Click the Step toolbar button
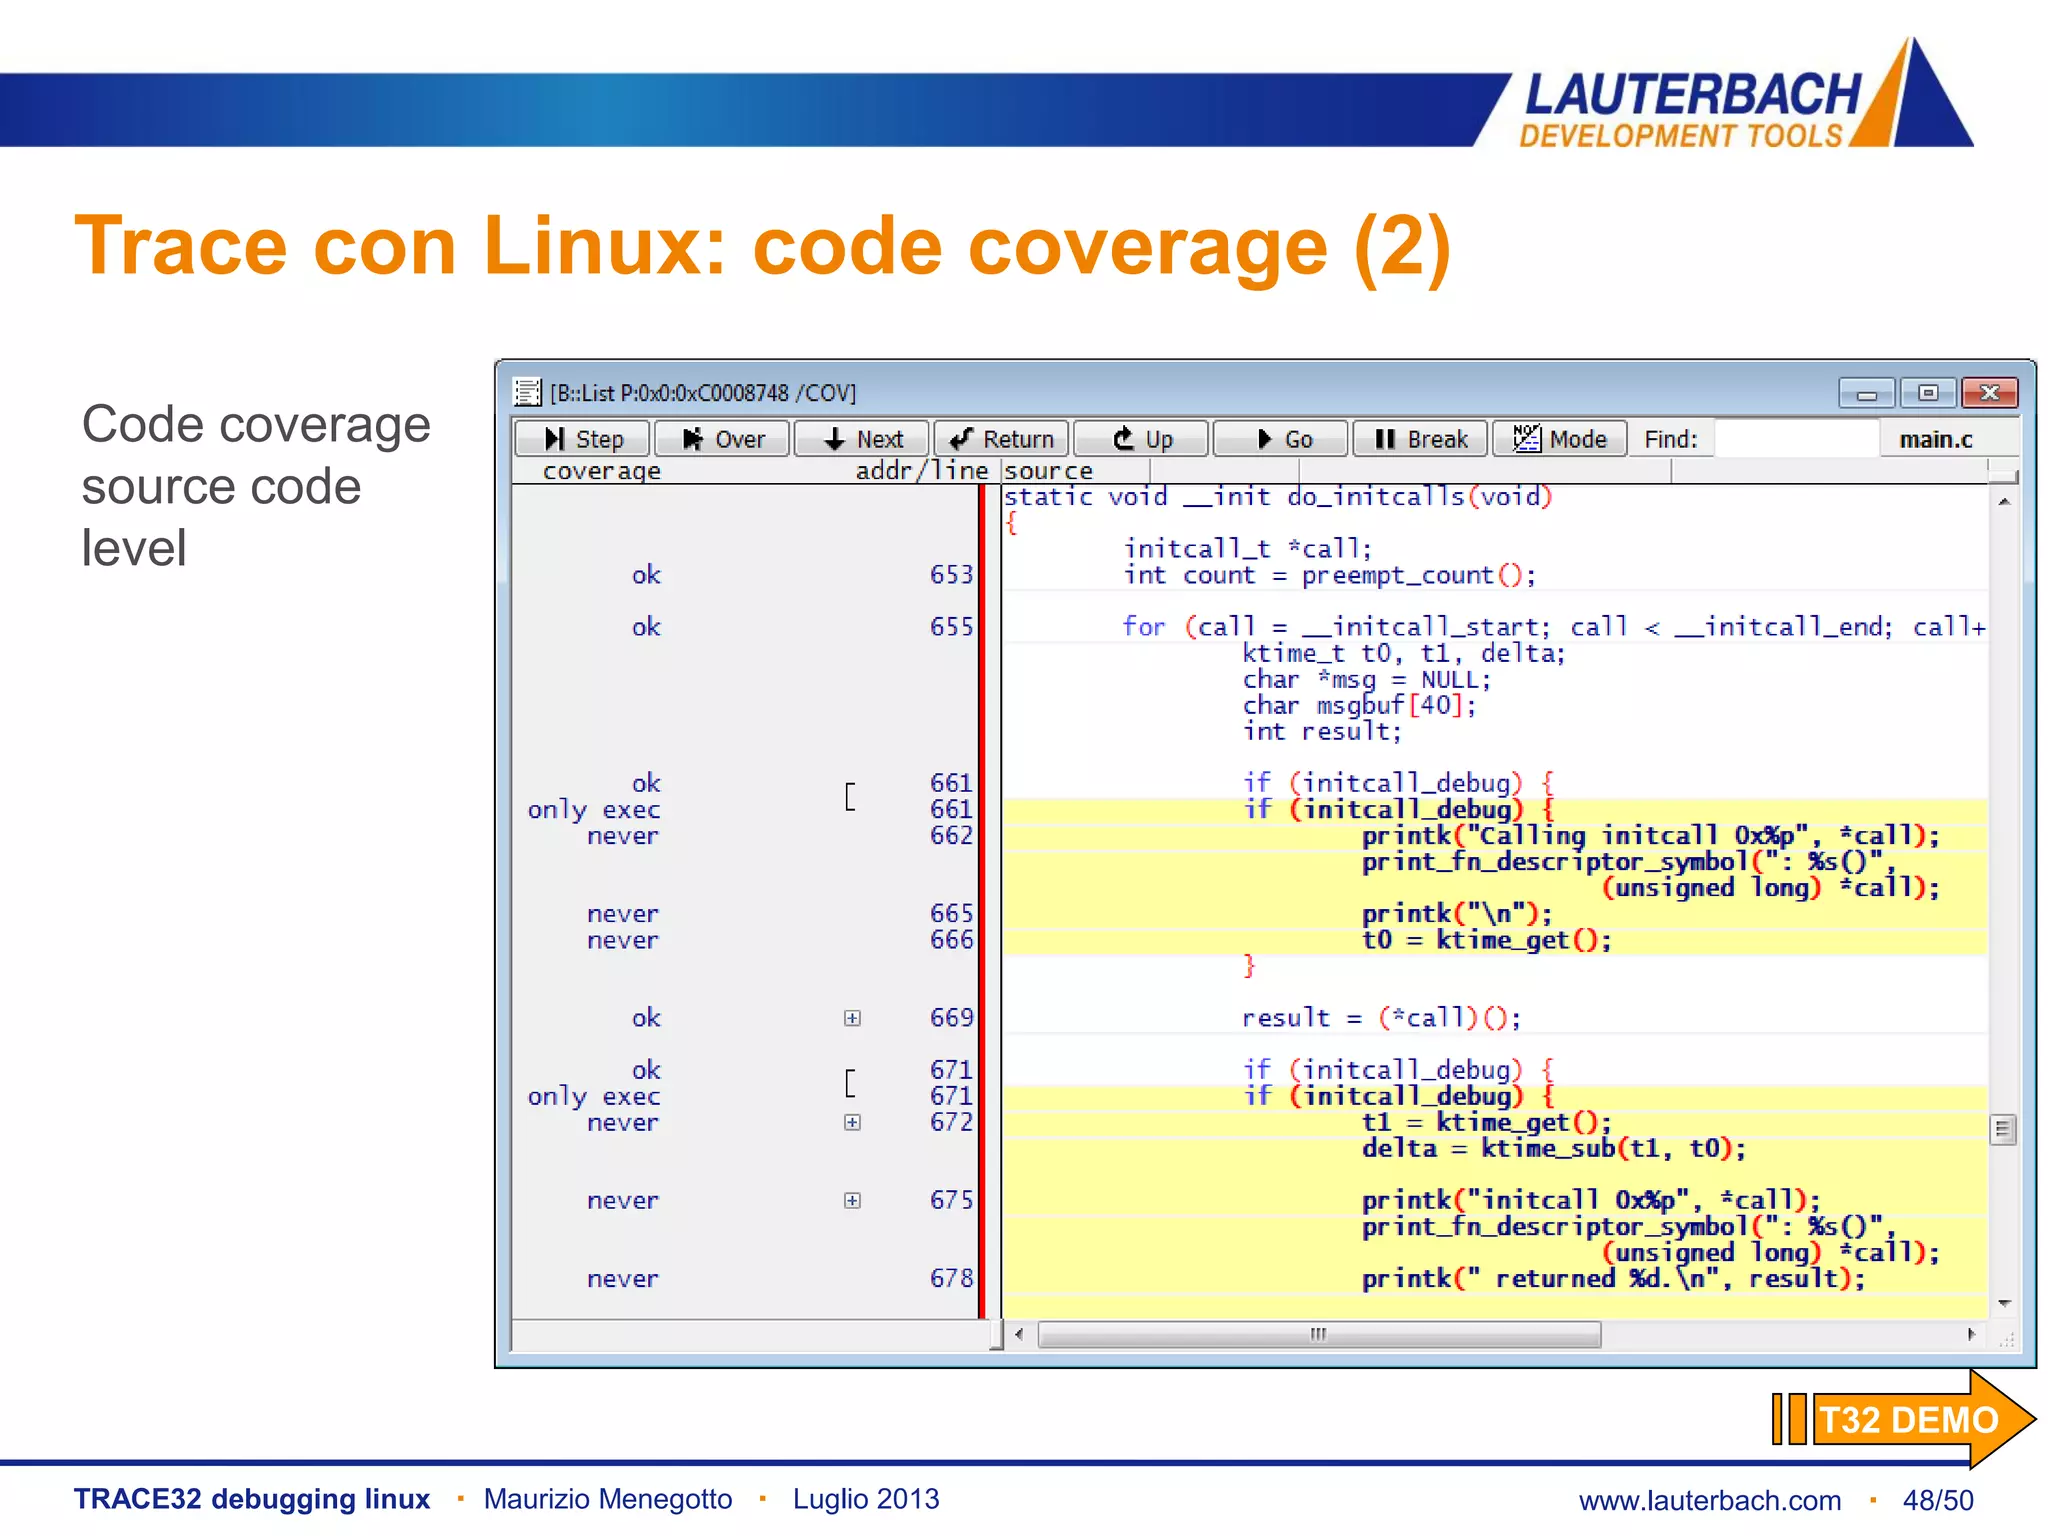Screen dimensions: 2048x1536 tap(583, 439)
